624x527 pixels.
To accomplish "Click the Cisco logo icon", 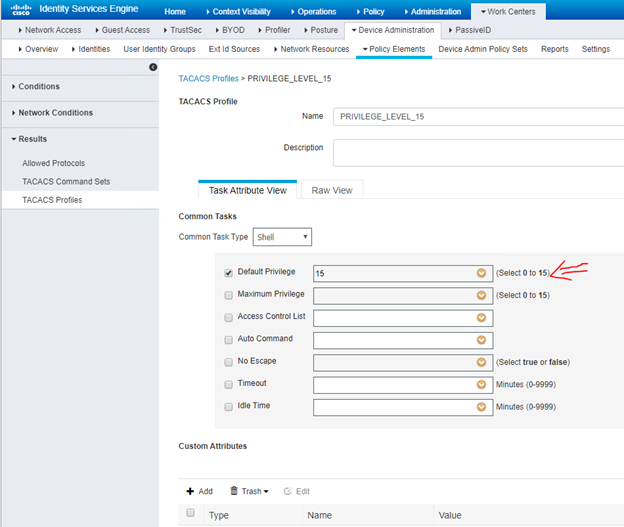I will tap(21, 10).
